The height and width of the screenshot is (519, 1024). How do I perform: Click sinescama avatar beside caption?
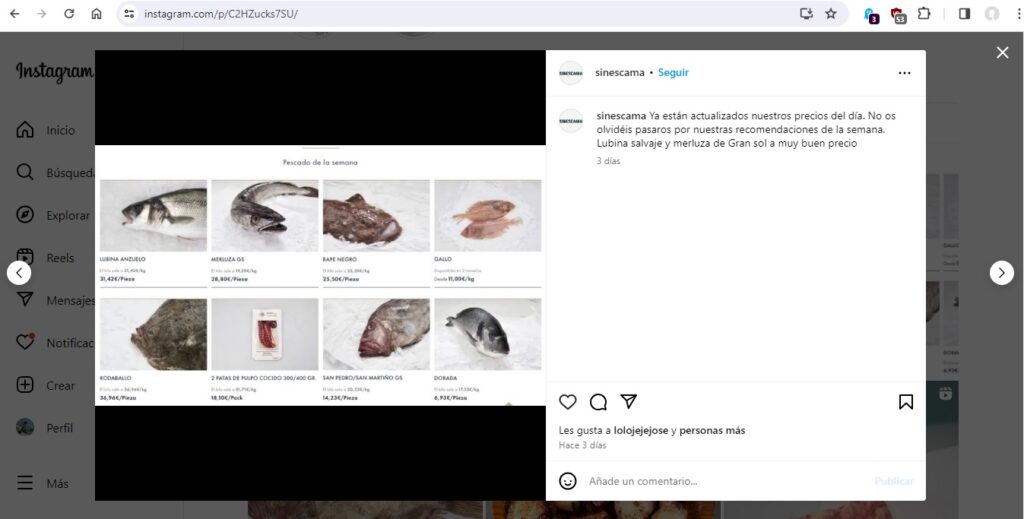pos(571,121)
